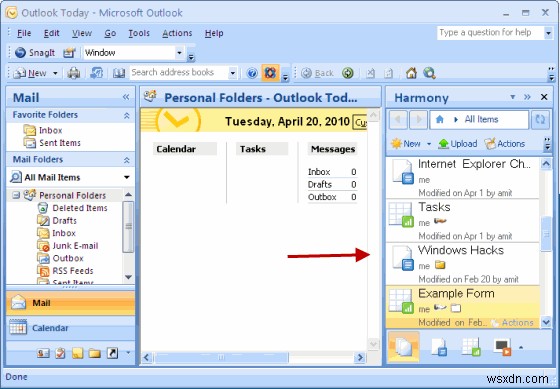560x389 pixels.
Task: Click the Folder List icon in navigation strip
Action: click(95, 354)
